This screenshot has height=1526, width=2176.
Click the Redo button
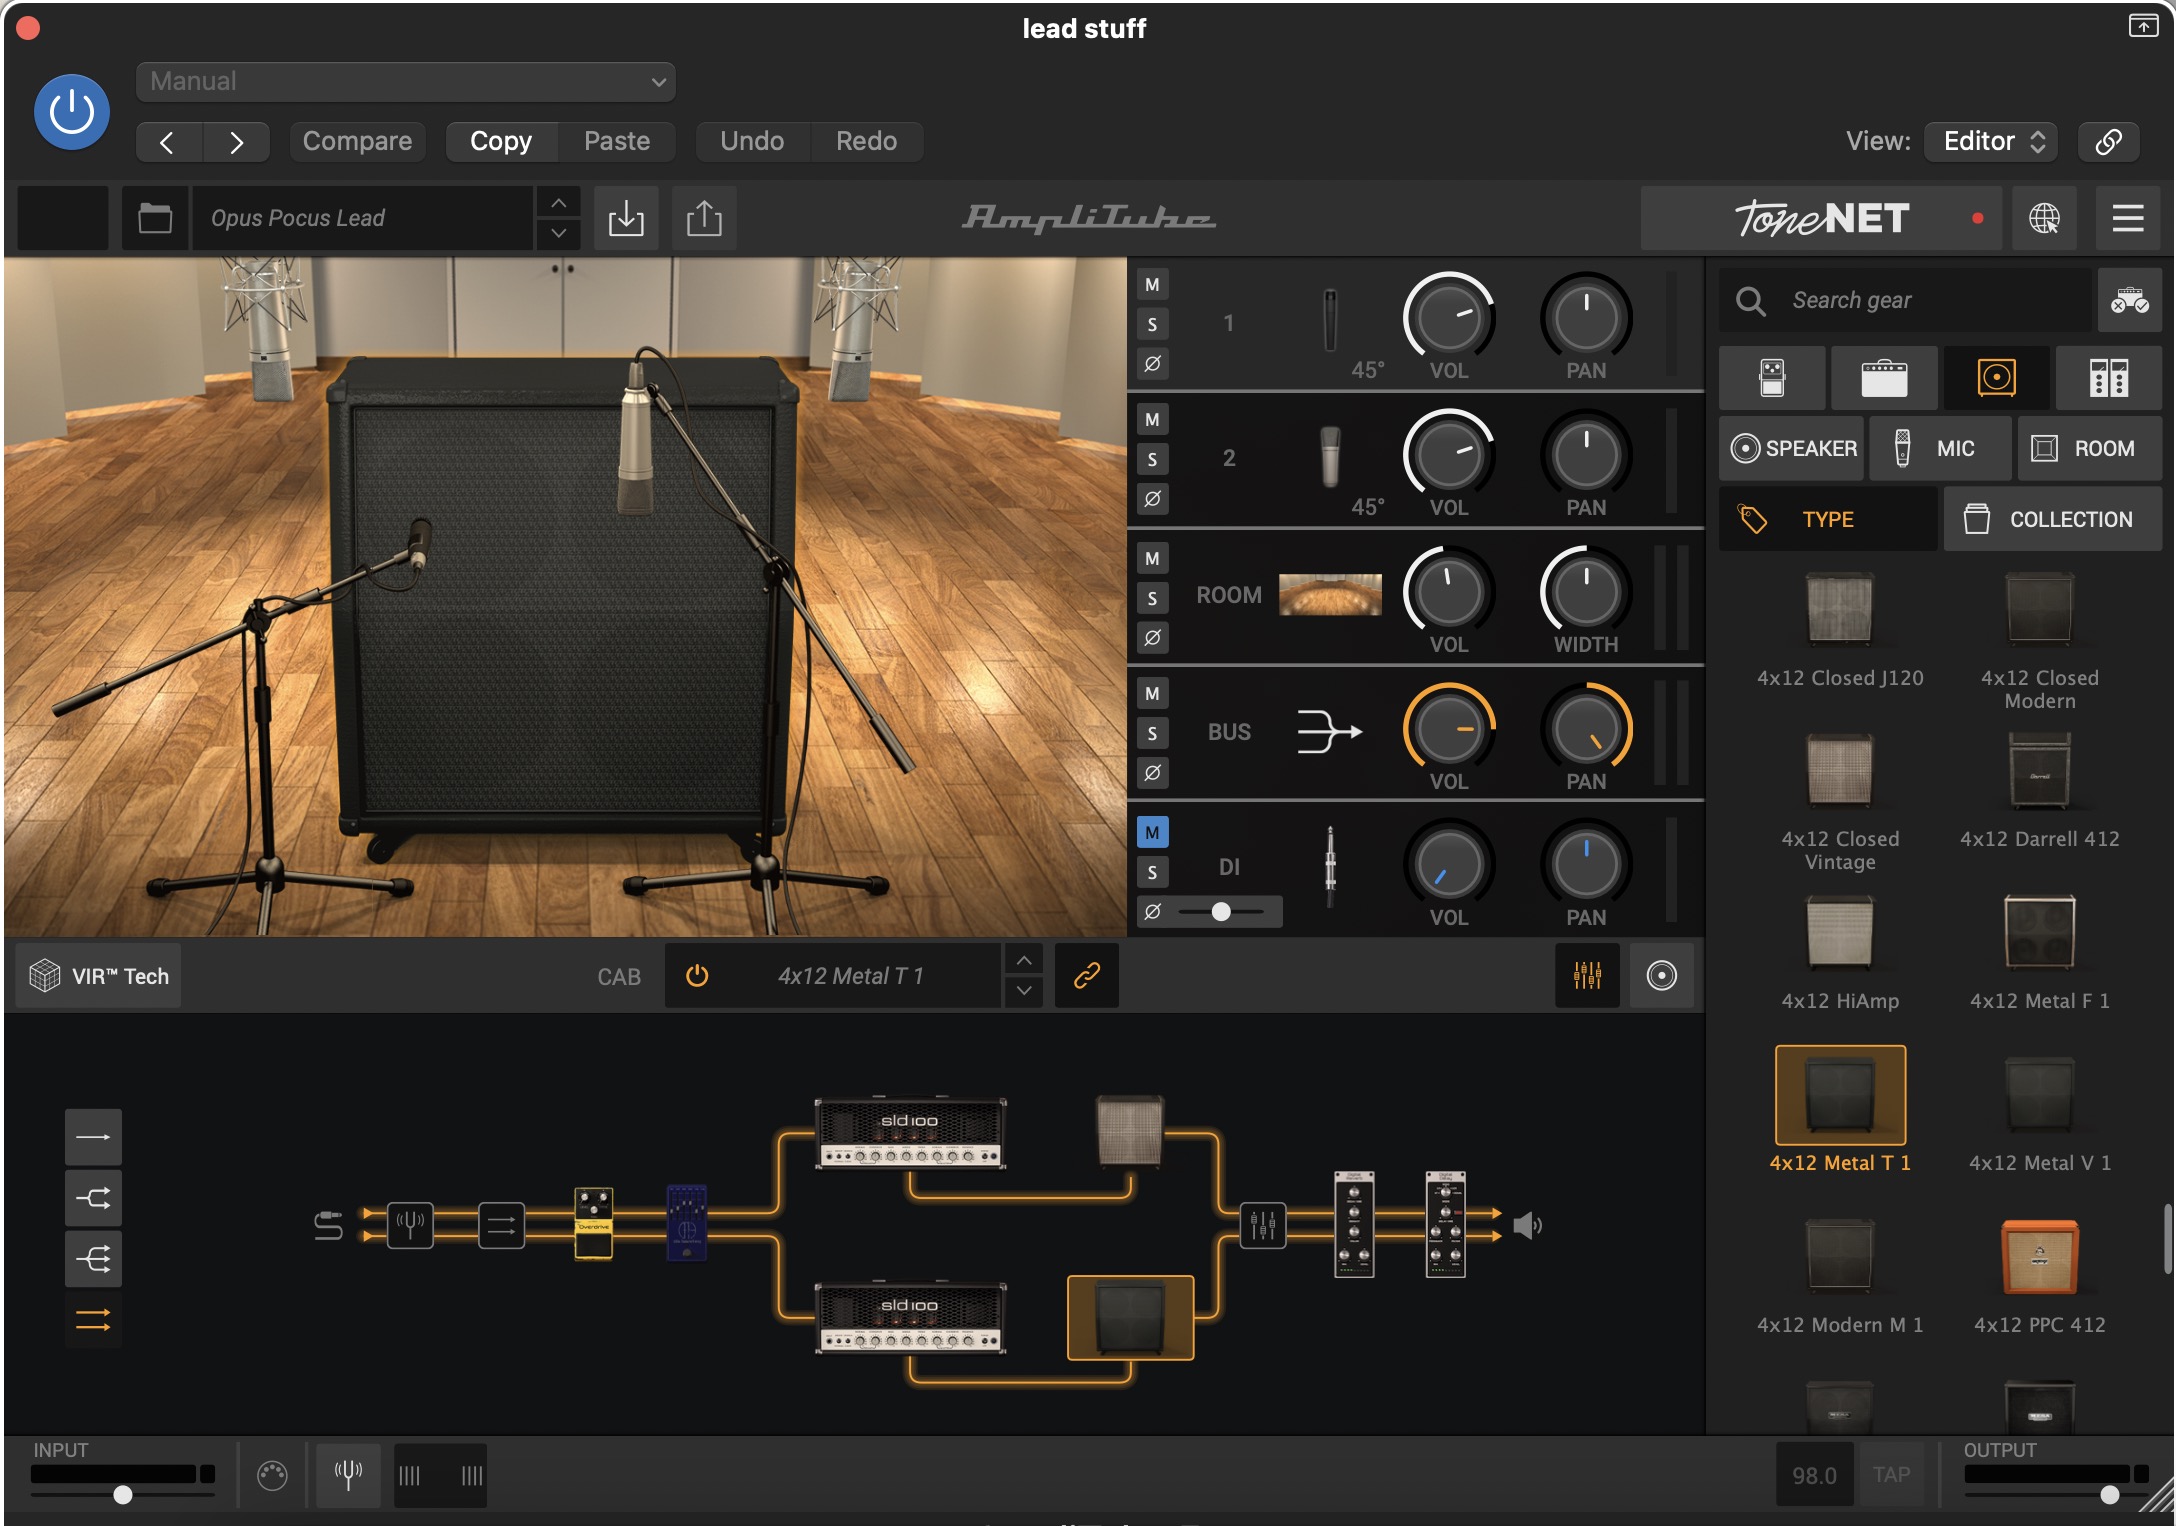pos(866,142)
